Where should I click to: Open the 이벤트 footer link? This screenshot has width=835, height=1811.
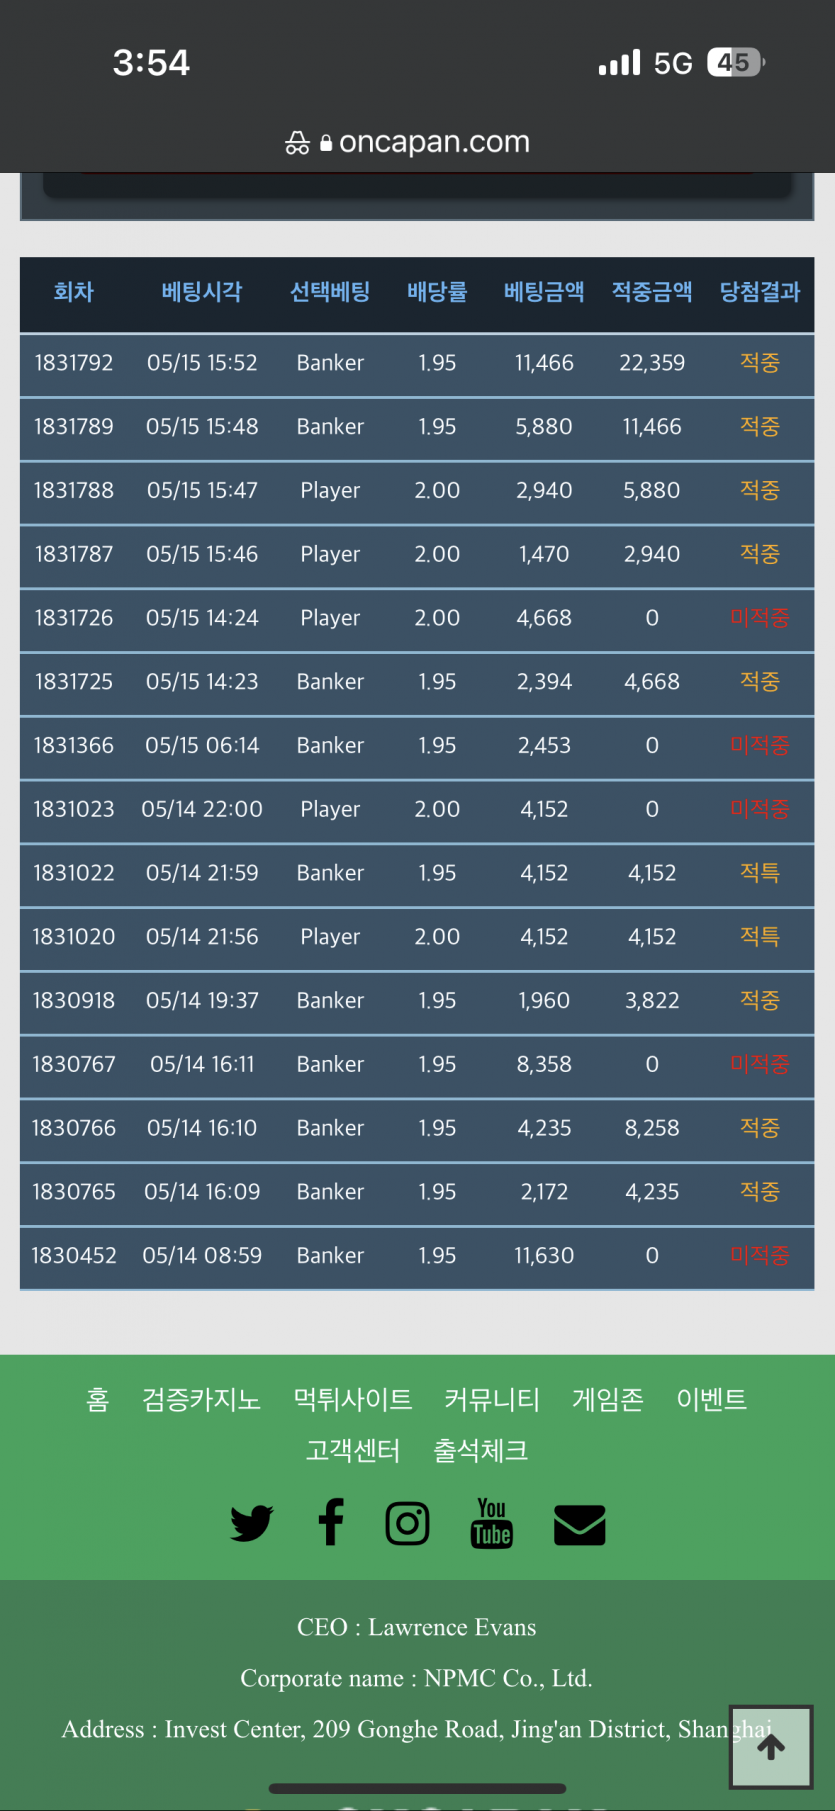pos(712,1399)
